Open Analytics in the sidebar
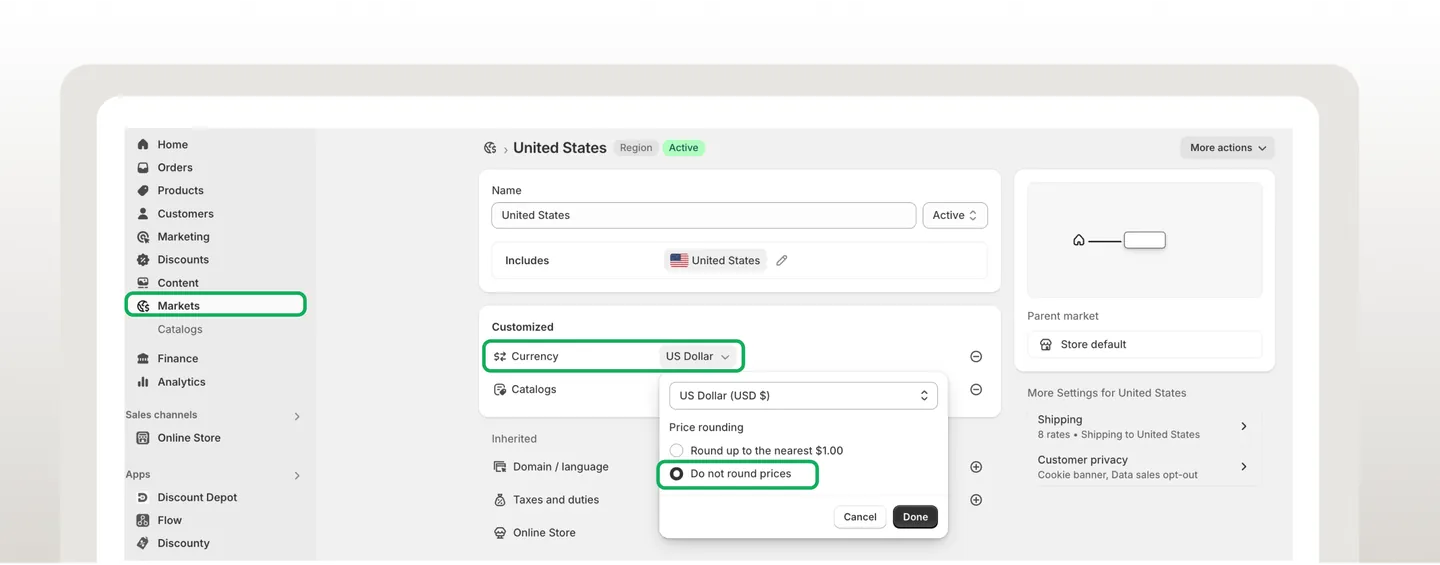 click(181, 382)
